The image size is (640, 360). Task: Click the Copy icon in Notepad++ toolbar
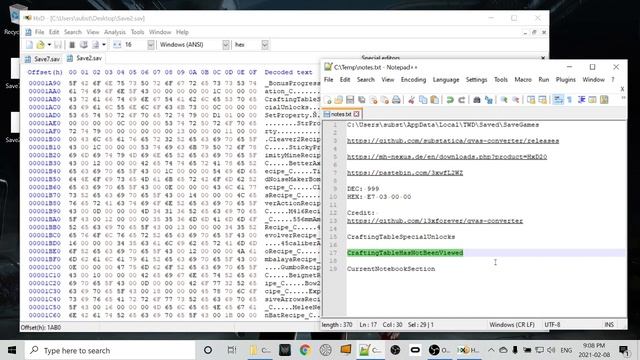[x=423, y=100]
